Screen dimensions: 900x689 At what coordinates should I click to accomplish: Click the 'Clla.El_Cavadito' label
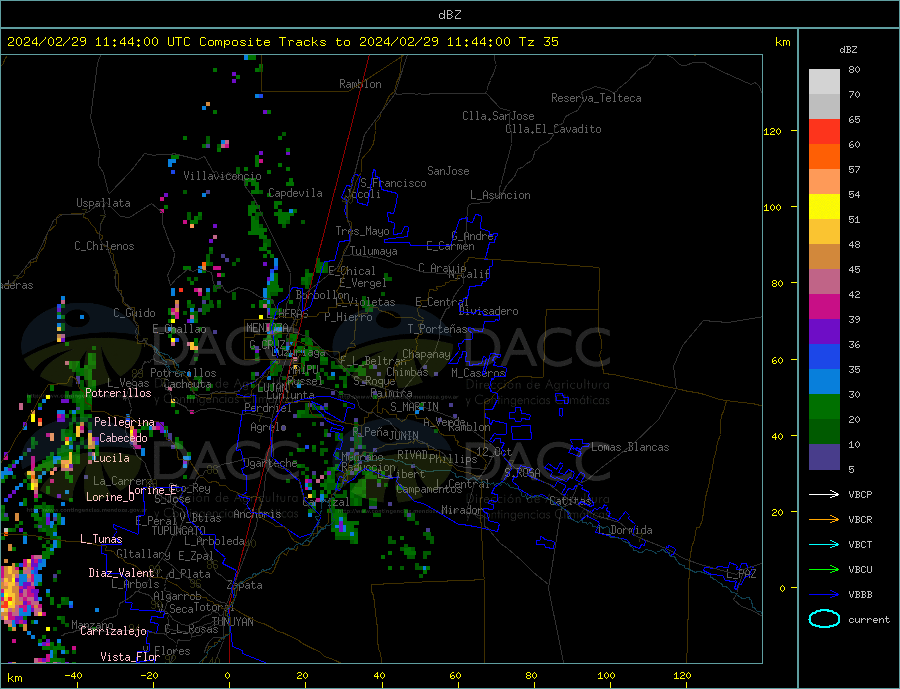[553, 129]
